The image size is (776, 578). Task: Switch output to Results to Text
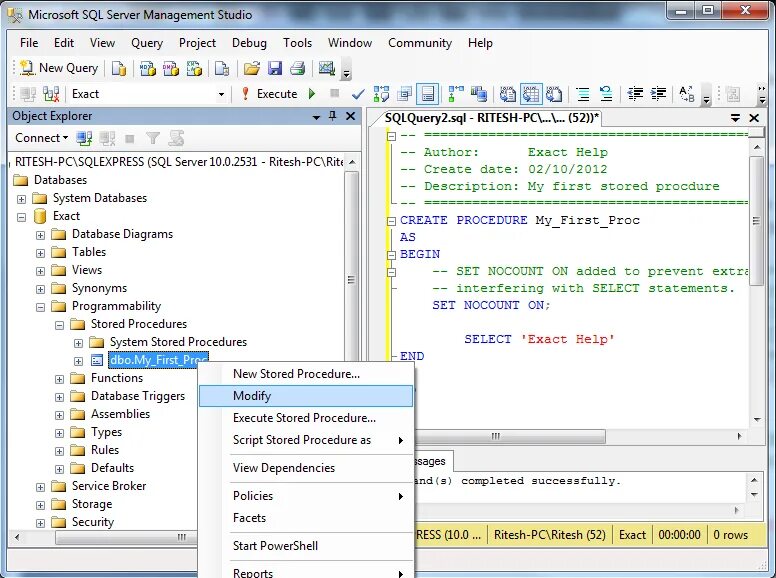pyautogui.click(x=507, y=94)
